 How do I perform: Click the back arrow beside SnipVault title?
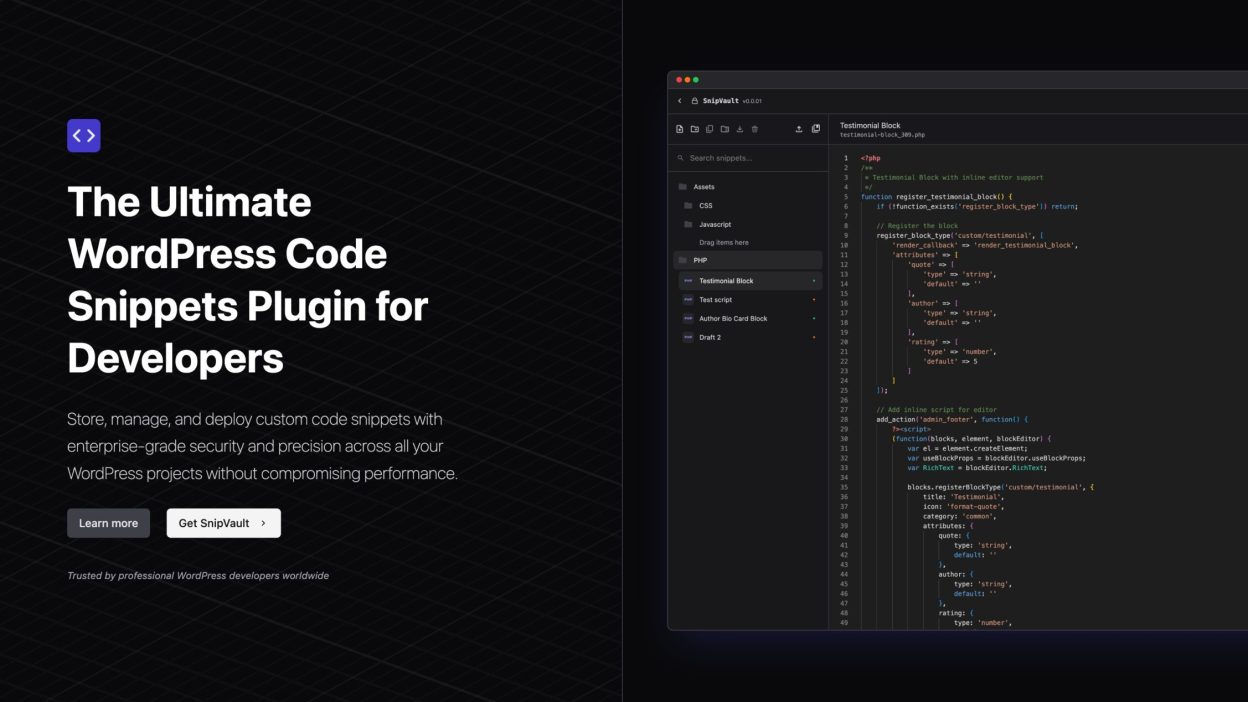point(680,101)
